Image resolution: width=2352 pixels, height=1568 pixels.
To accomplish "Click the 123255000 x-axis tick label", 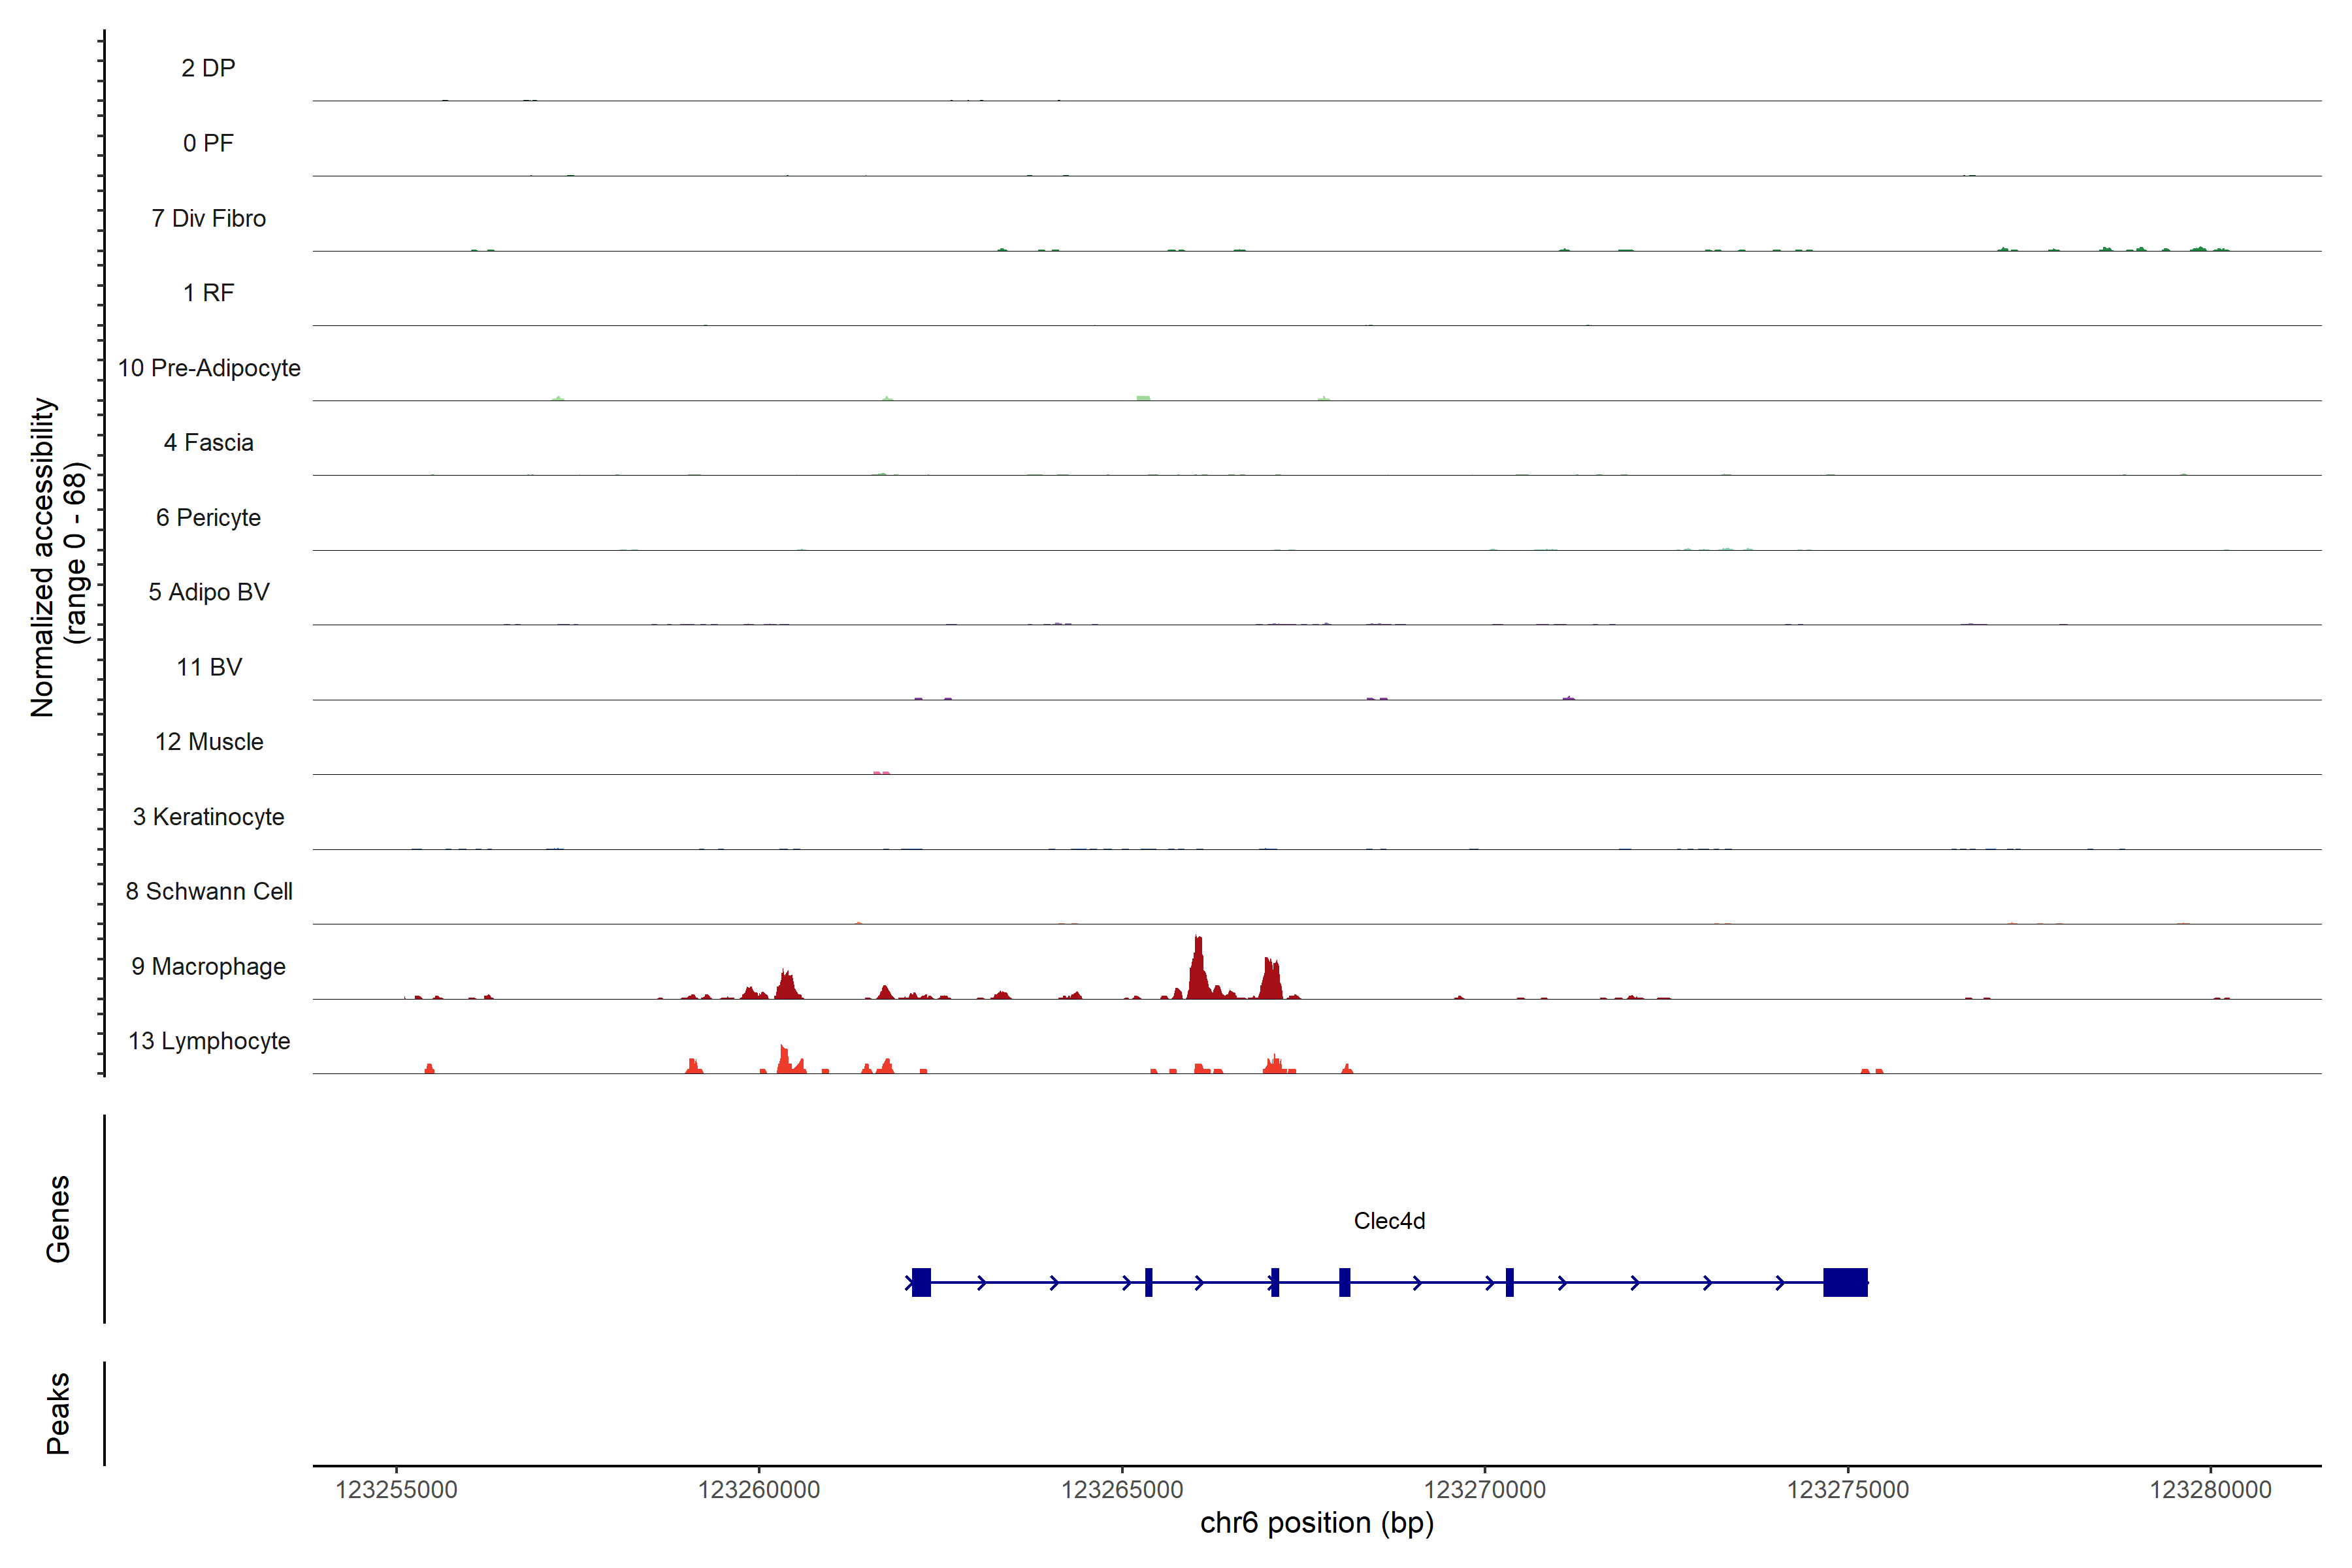I will [x=396, y=1490].
